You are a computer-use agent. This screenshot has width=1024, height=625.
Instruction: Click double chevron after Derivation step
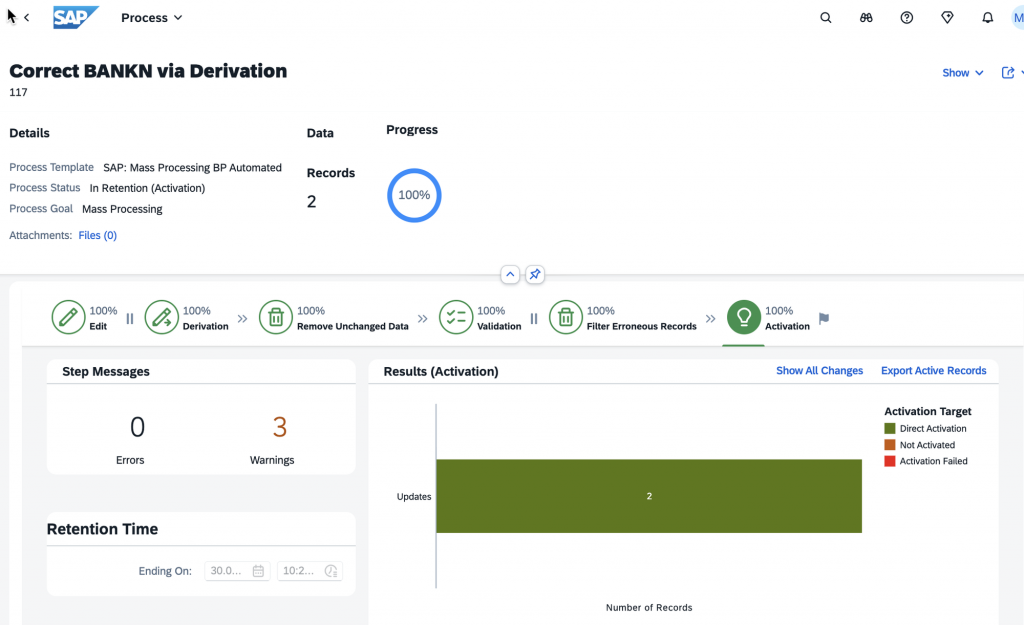coord(243,319)
